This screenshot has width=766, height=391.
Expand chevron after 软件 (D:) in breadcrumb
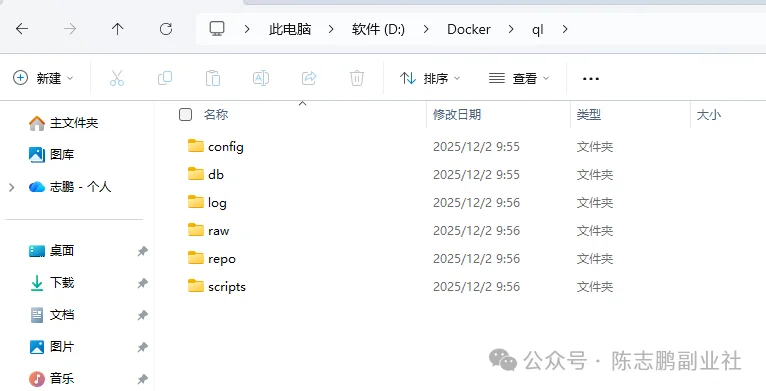(x=426, y=29)
